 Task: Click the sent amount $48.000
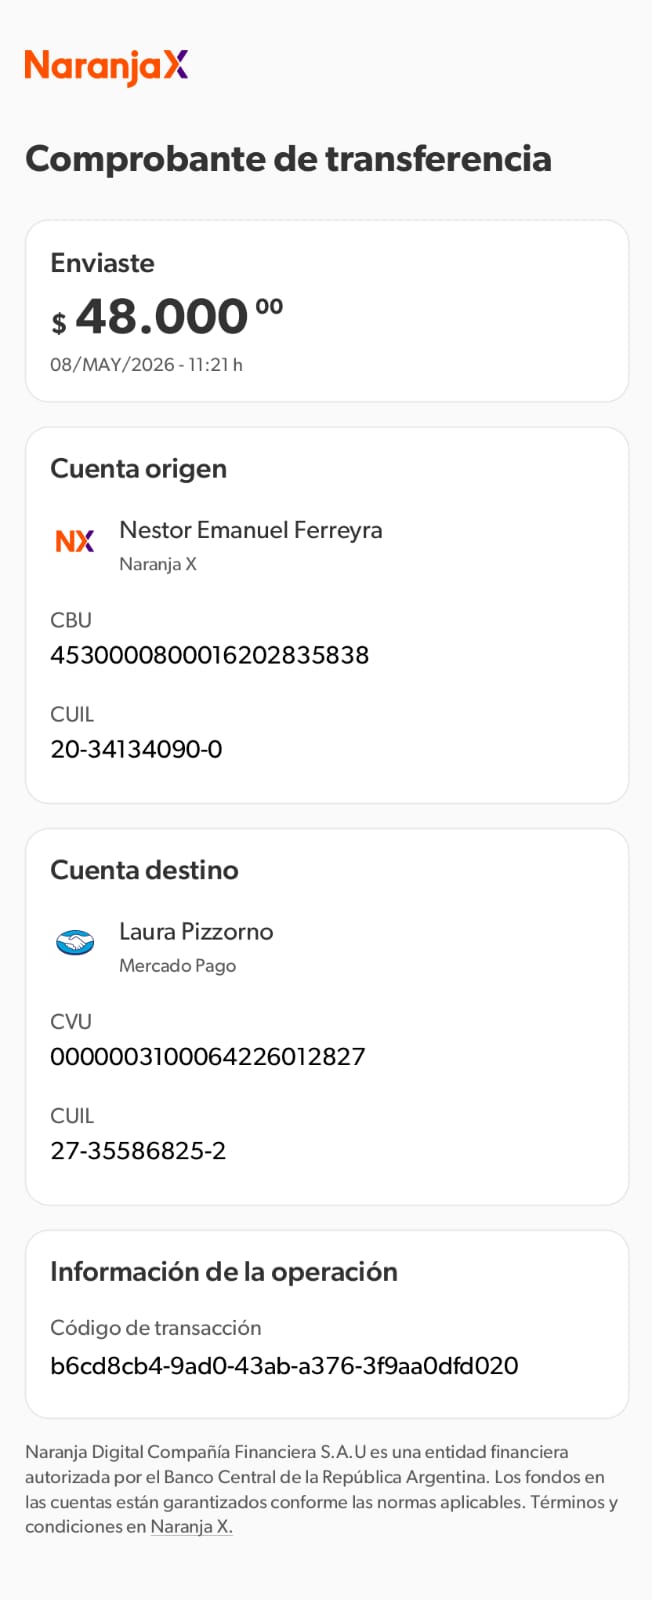[168, 317]
